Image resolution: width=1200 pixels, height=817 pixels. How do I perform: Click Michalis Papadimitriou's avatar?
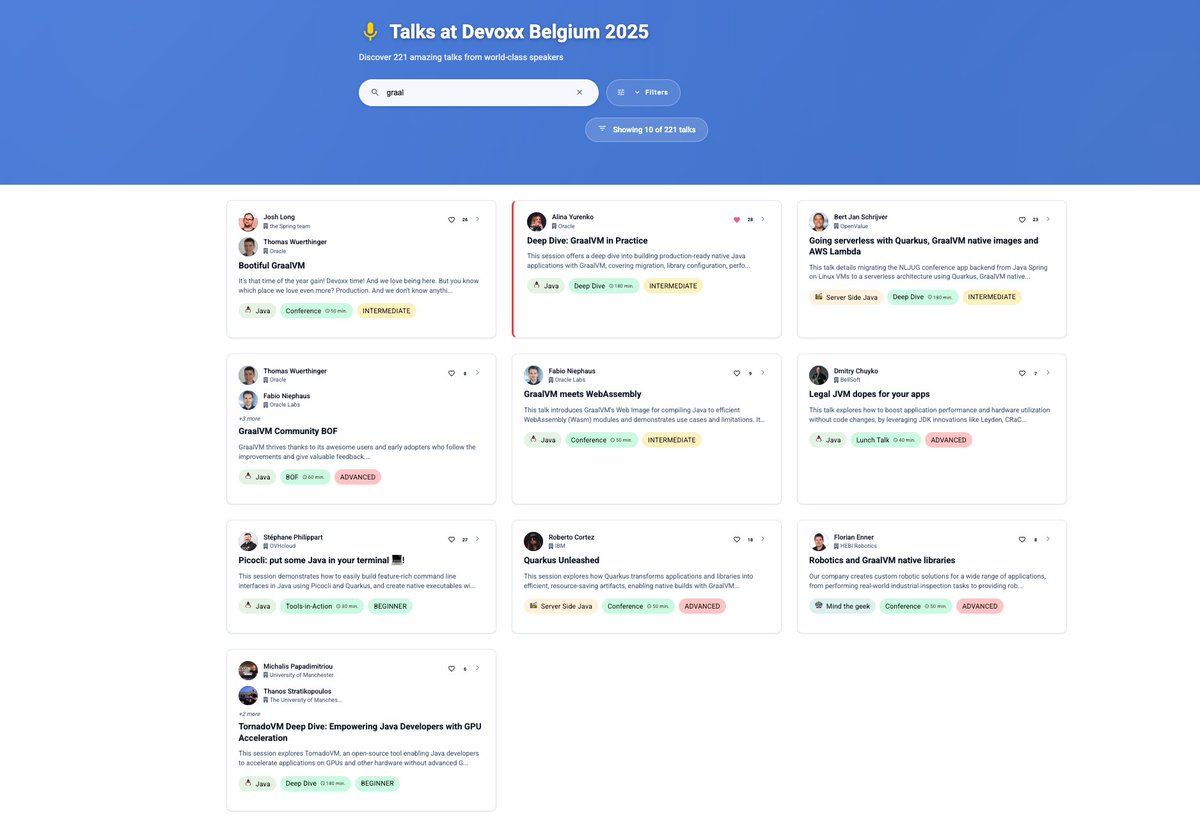[248, 670]
